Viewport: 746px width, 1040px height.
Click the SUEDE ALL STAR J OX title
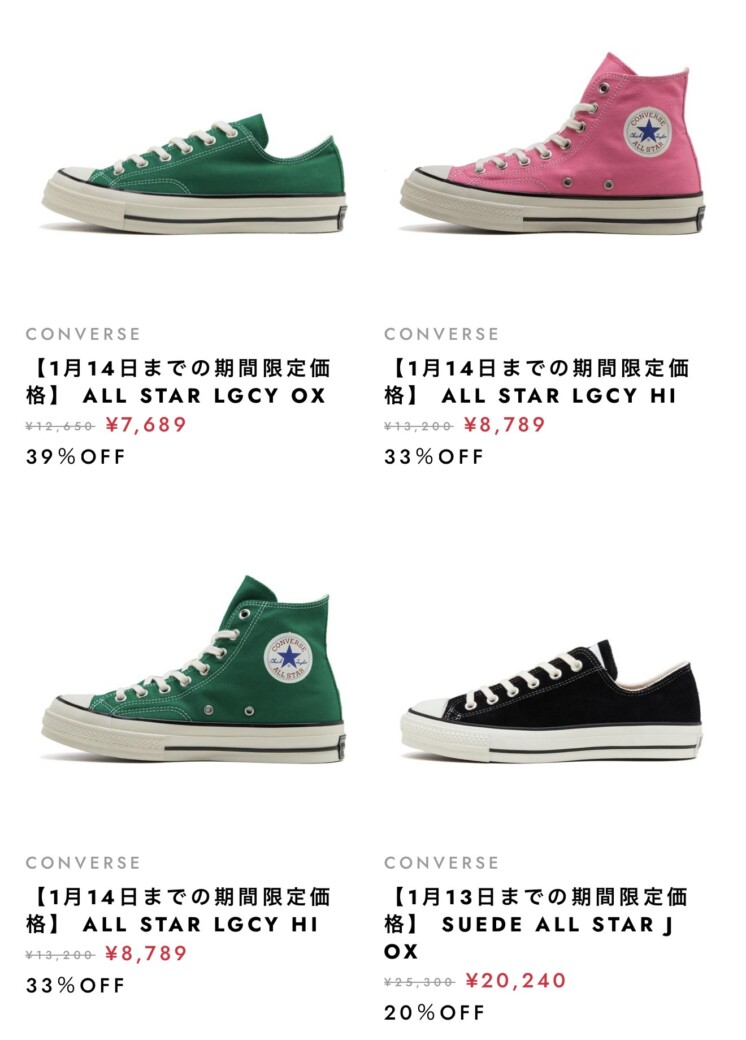coord(537,924)
